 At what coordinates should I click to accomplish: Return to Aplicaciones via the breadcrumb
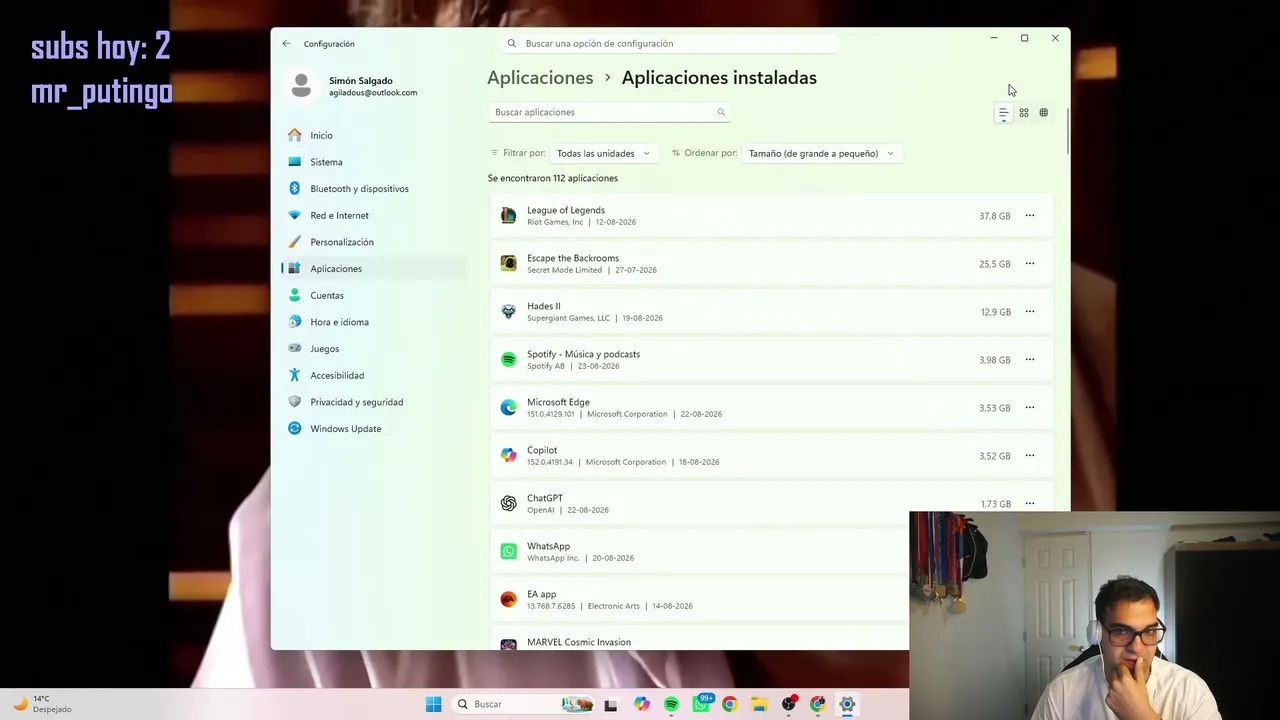coord(540,78)
